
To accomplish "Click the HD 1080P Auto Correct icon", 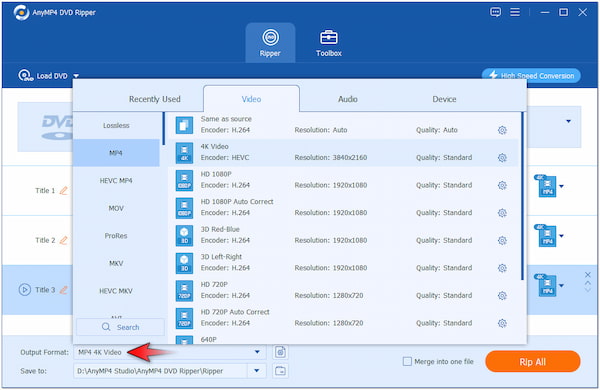I will click(x=184, y=208).
